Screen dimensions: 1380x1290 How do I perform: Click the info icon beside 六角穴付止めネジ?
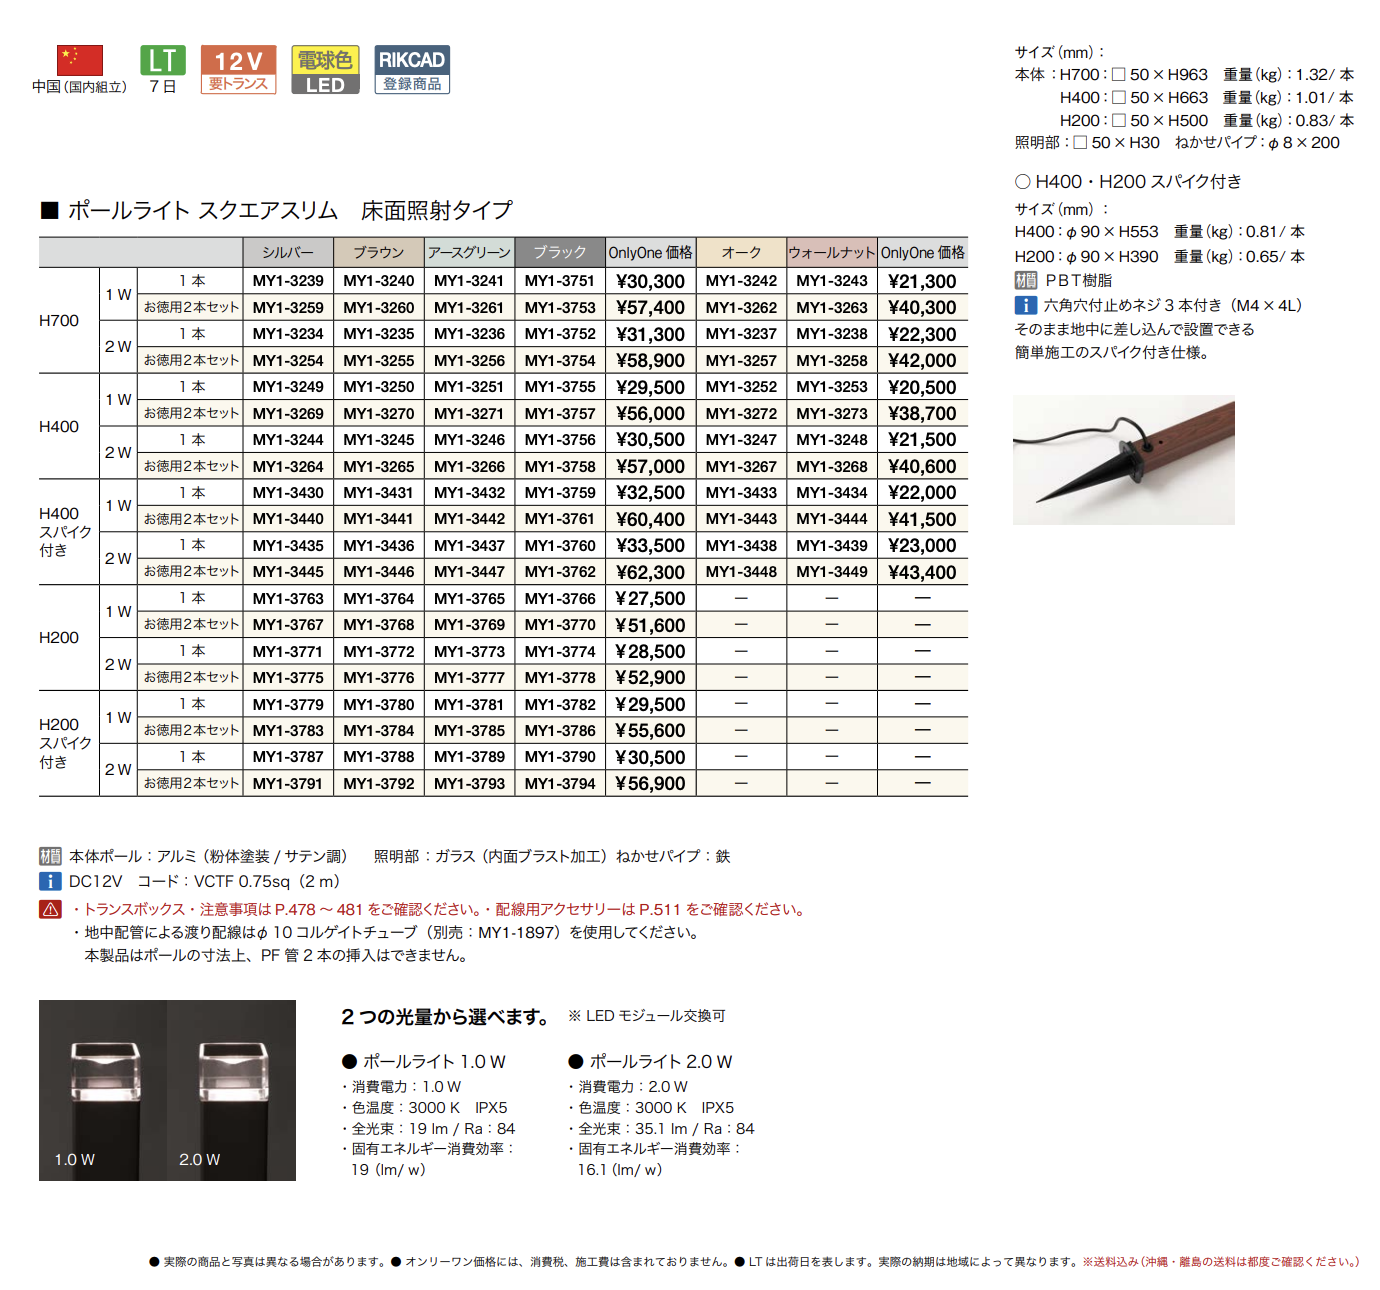(1026, 305)
